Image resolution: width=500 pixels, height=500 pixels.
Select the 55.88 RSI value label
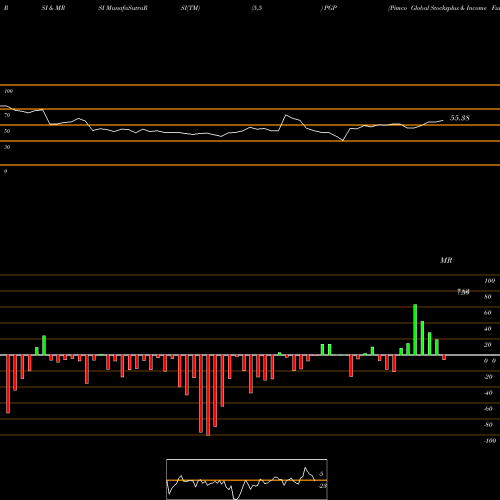[x=460, y=118]
